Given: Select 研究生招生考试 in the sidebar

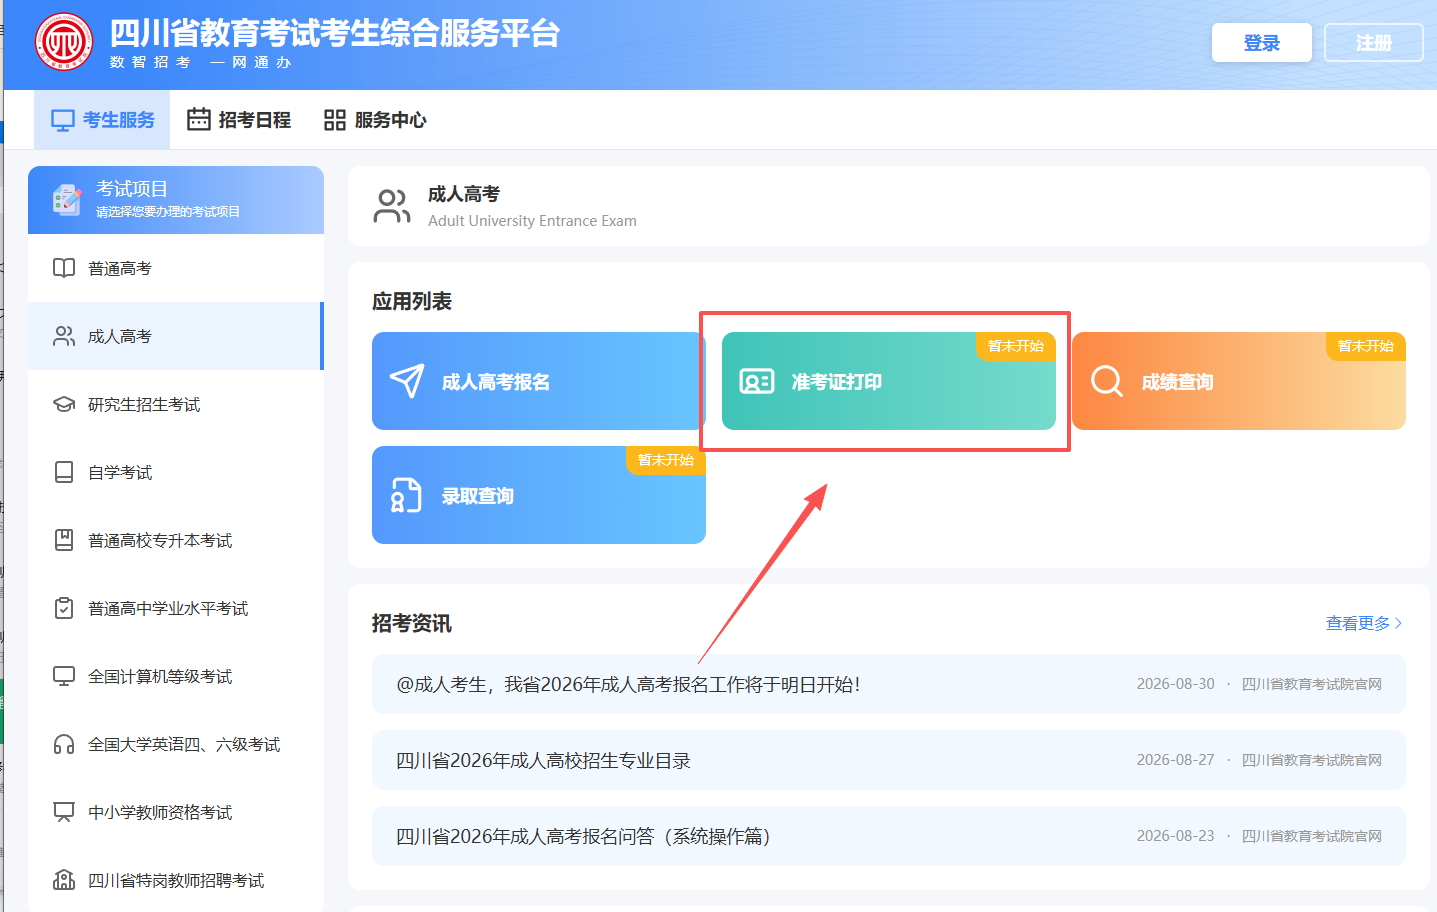Looking at the screenshot, I should click(176, 404).
